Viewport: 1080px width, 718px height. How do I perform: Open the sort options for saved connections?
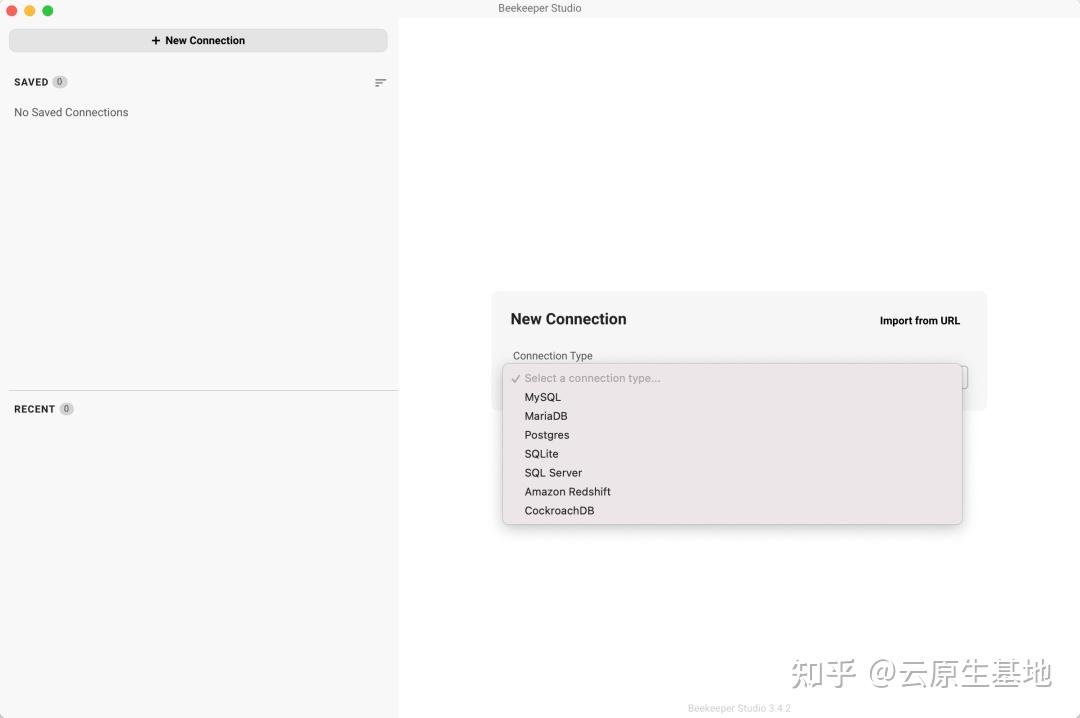coord(380,82)
